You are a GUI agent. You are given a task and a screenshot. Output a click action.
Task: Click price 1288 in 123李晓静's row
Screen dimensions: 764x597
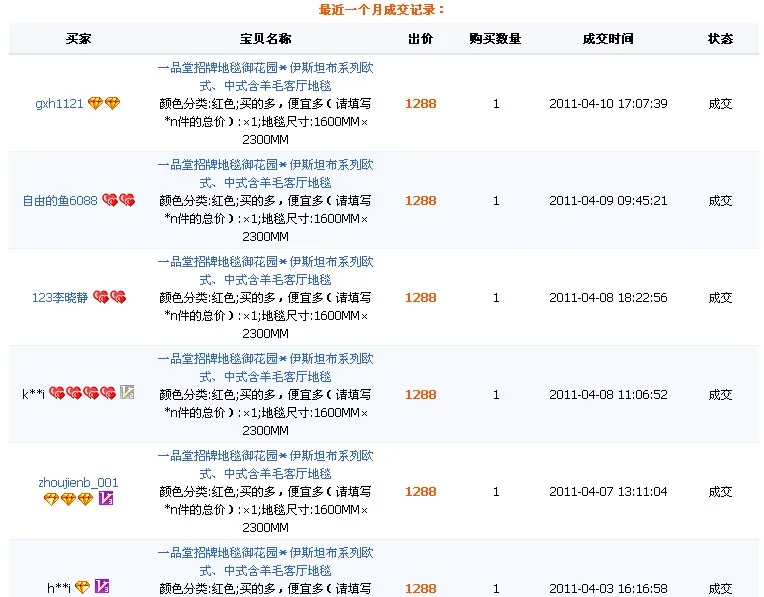420,297
